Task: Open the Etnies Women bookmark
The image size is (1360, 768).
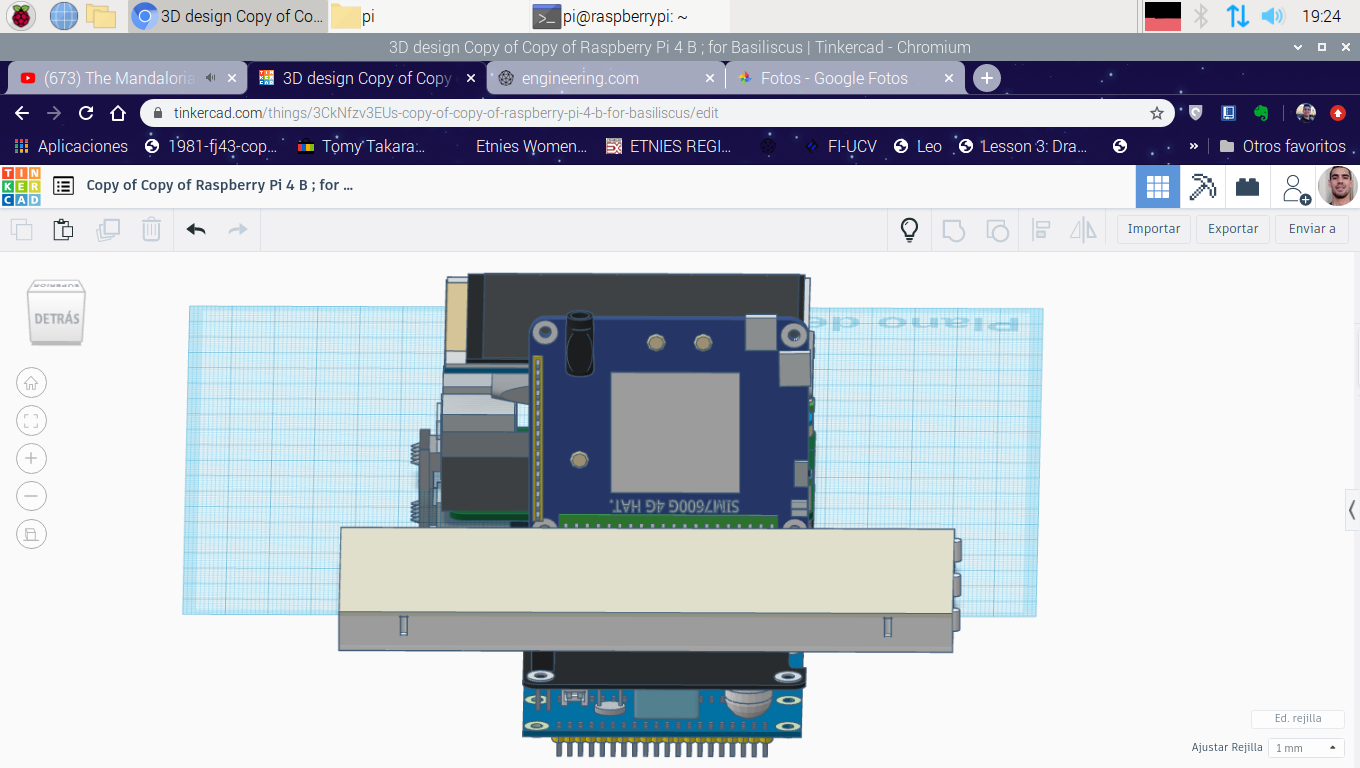Action: point(532,146)
